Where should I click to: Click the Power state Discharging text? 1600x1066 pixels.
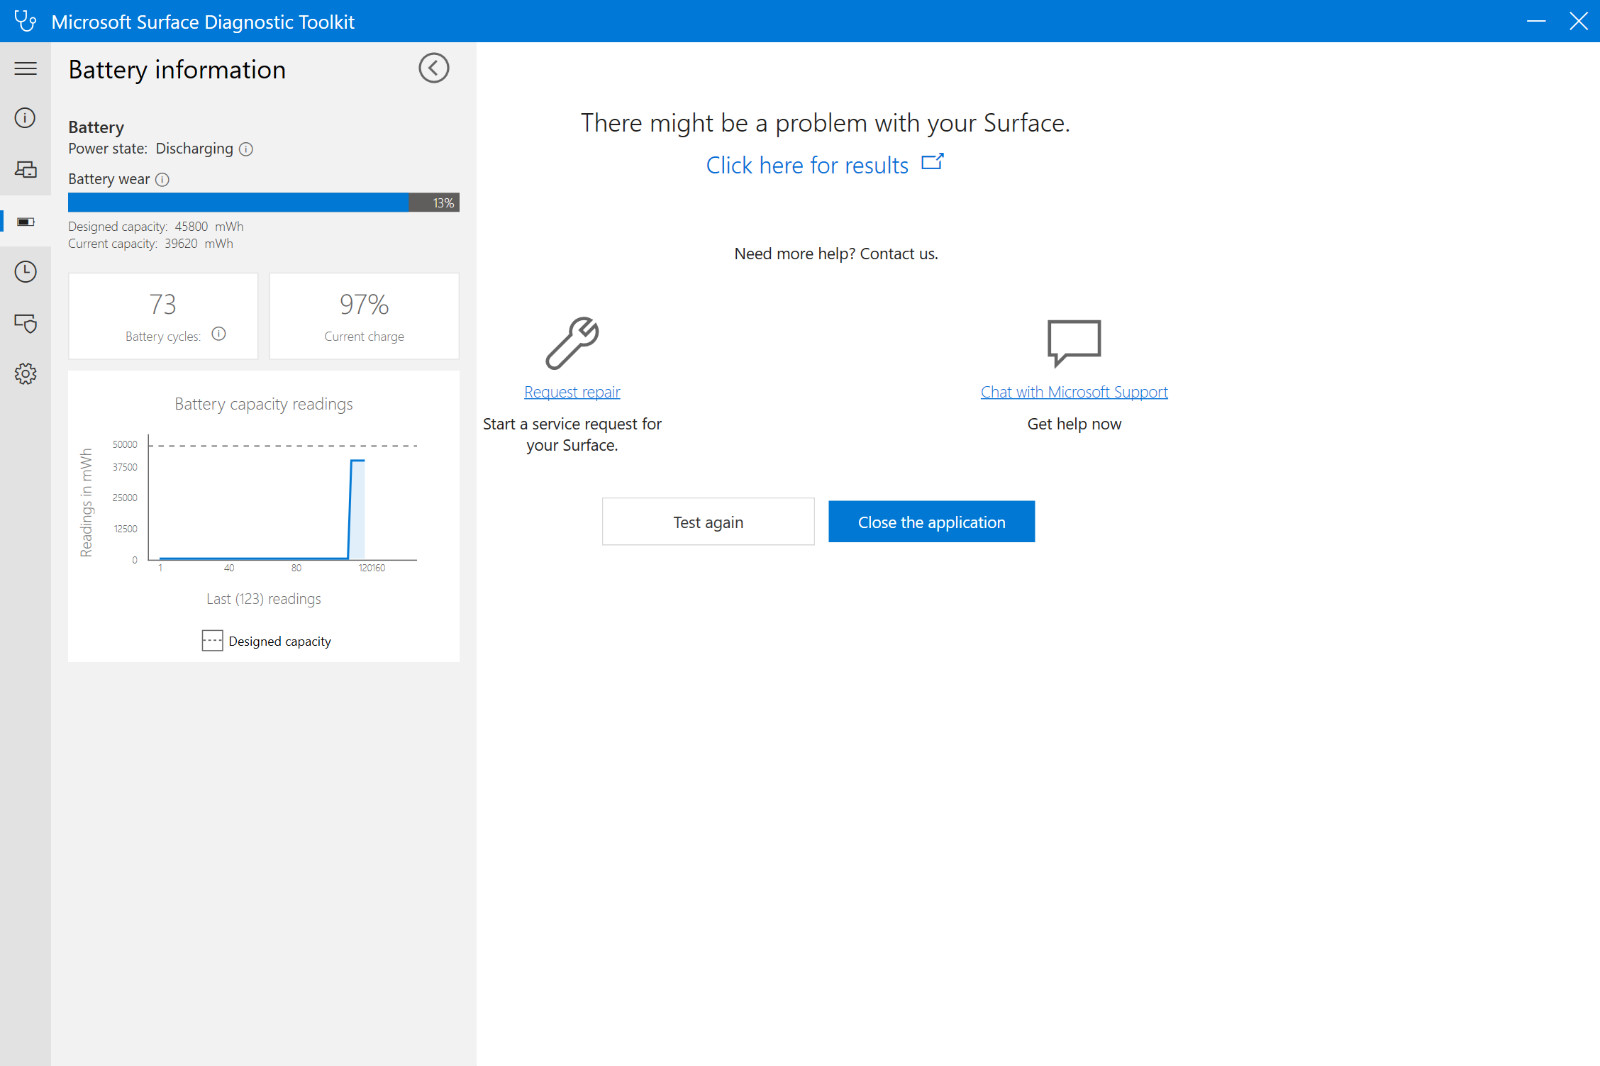coord(150,149)
